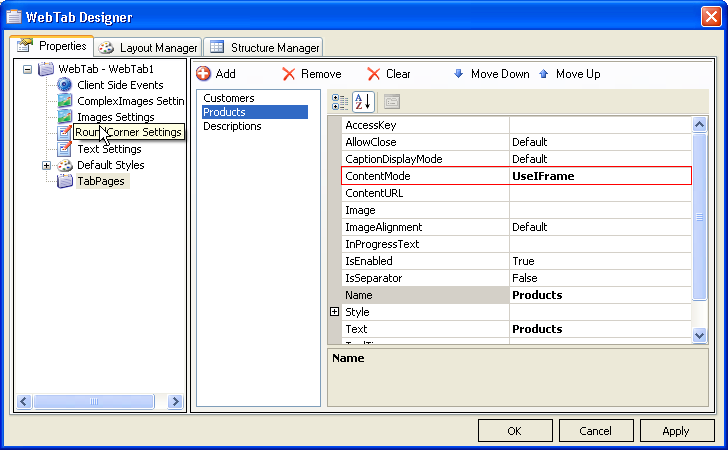Click the Property Pages icon
The width and height of the screenshot is (728, 450).
392,101
